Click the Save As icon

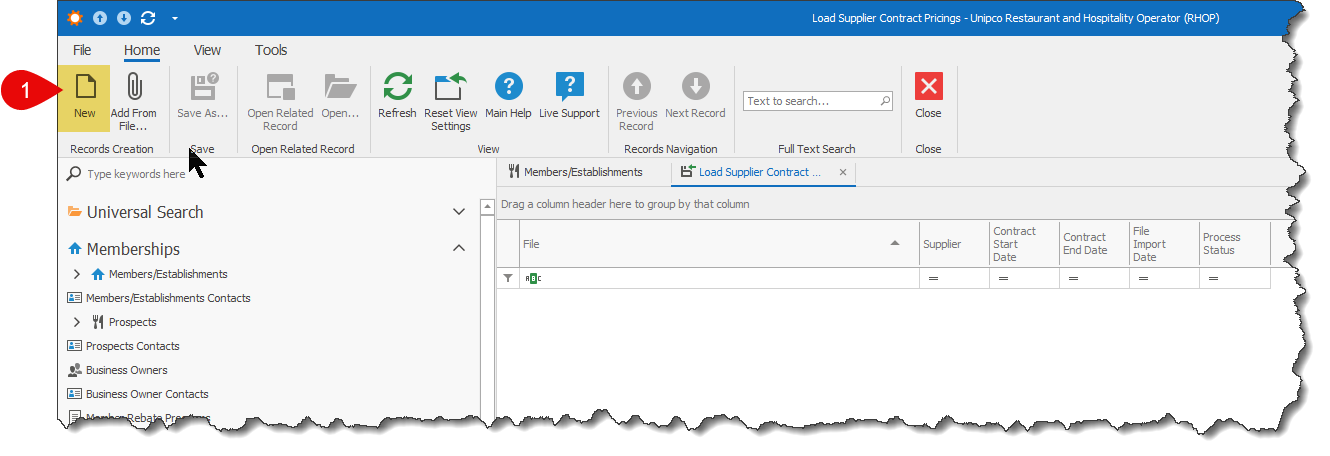[x=203, y=86]
